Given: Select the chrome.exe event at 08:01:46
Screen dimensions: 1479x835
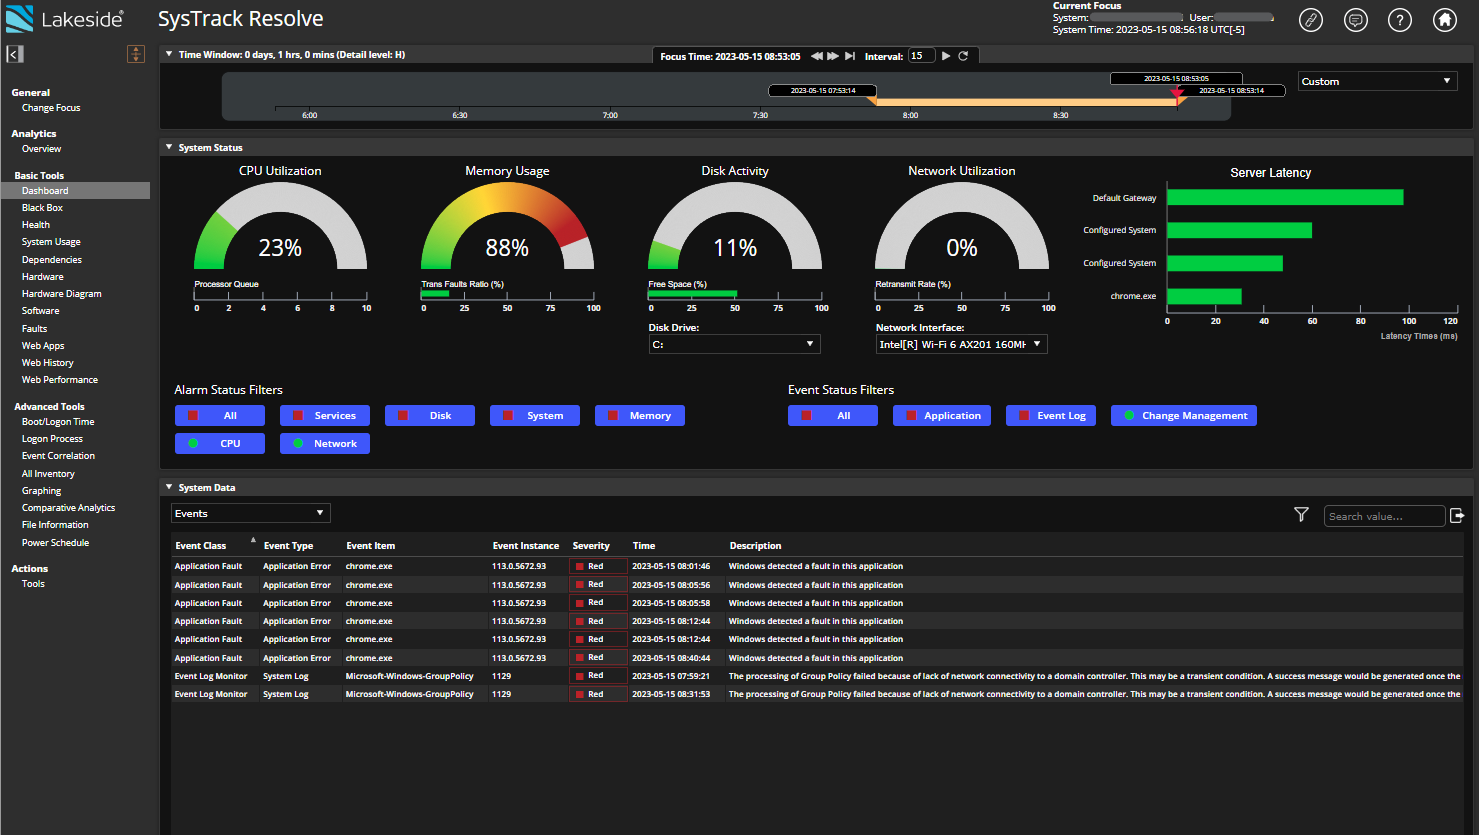Looking at the screenshot, I should [x=817, y=567].
